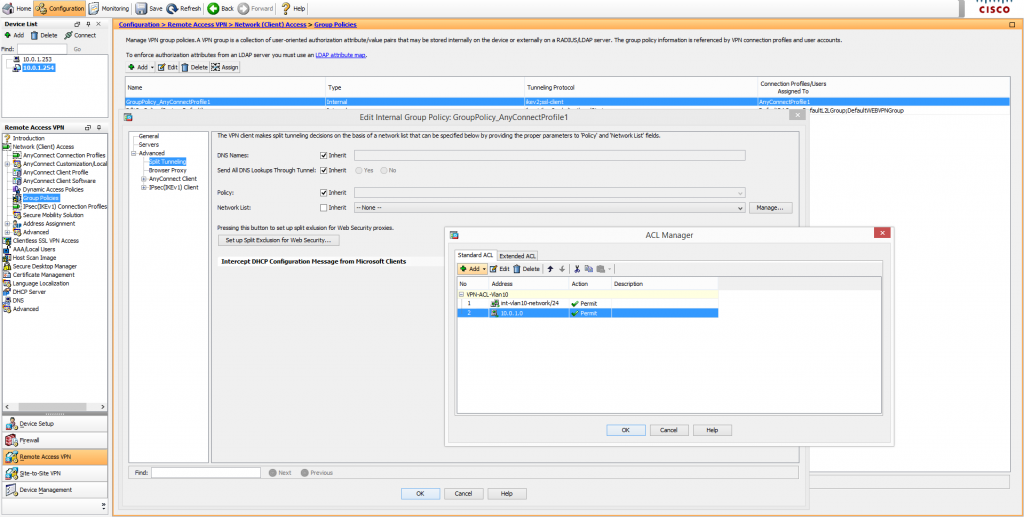Collapse the VPN-ACL-Vlan10 group
Image resolution: width=1024 pixels, height=517 pixels.
[x=462, y=295]
